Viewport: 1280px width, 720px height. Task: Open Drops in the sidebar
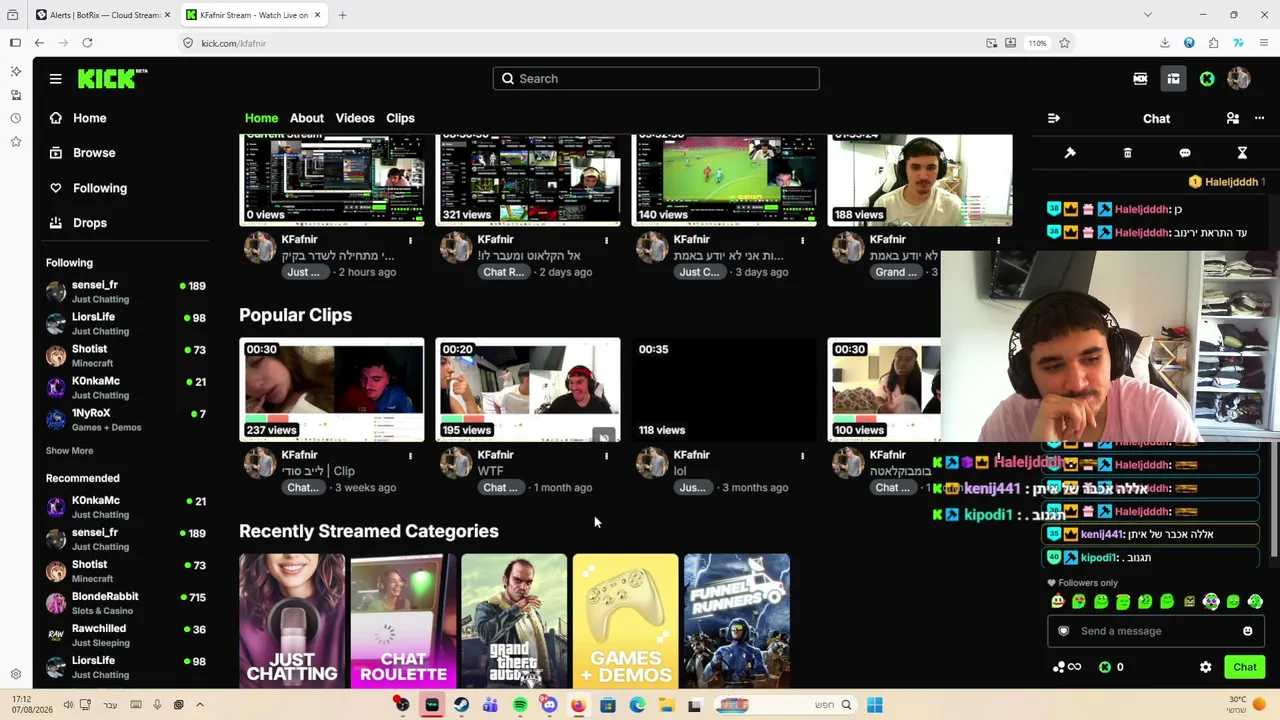pos(89,223)
